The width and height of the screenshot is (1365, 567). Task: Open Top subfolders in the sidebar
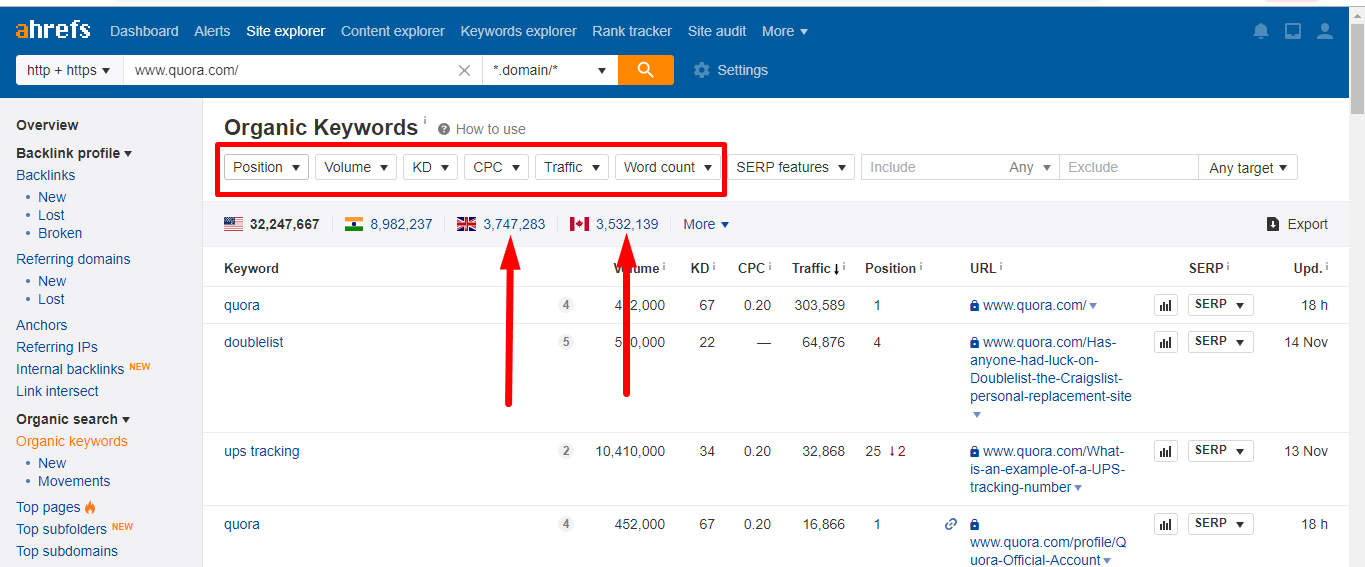pos(62,529)
